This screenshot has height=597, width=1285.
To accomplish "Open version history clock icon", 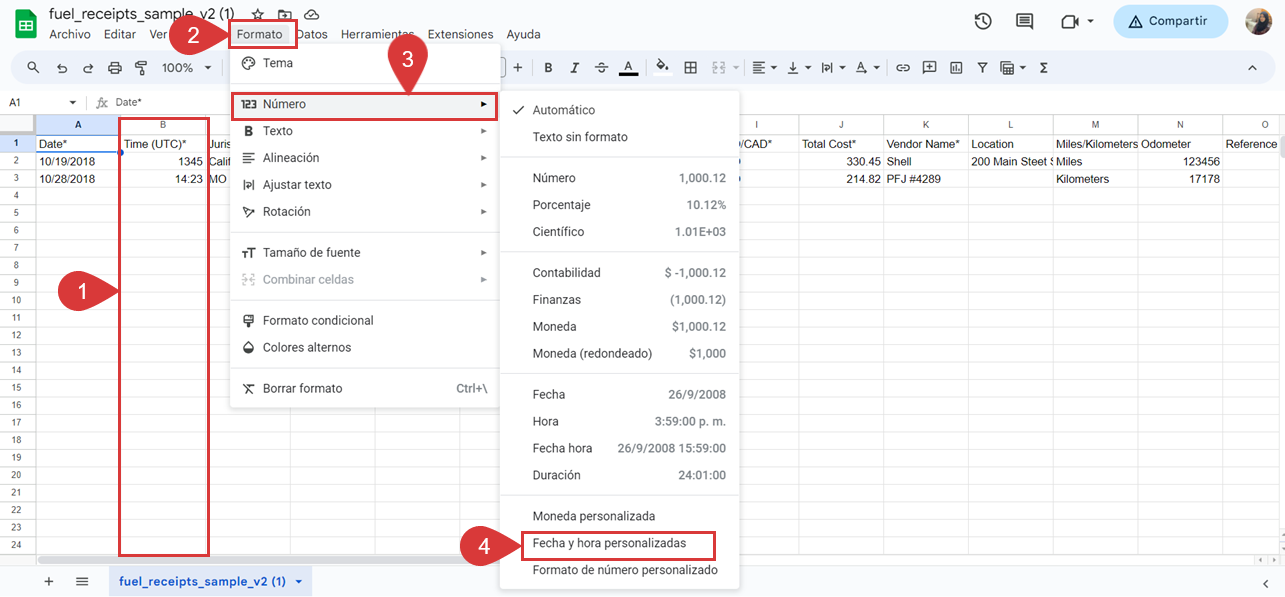I will click(983, 21).
